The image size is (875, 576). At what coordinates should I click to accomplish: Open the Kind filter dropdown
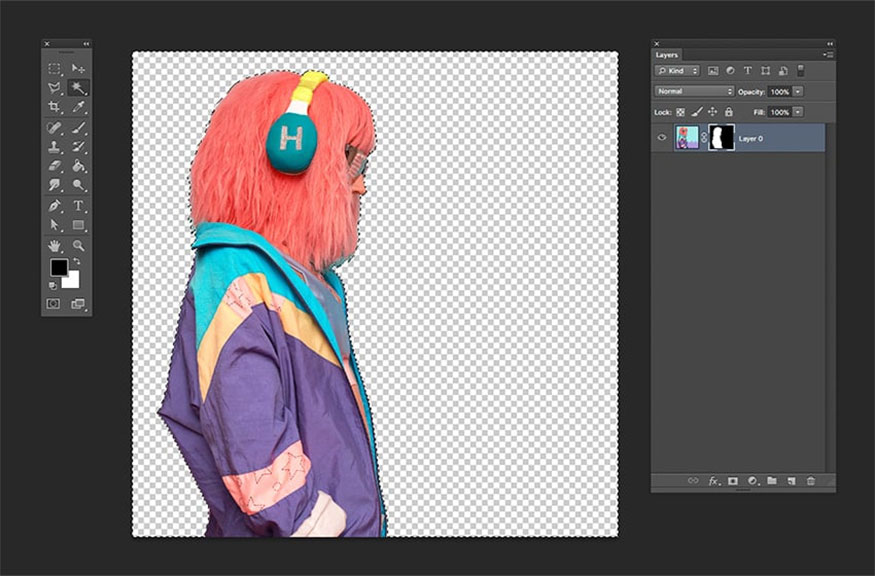click(677, 71)
